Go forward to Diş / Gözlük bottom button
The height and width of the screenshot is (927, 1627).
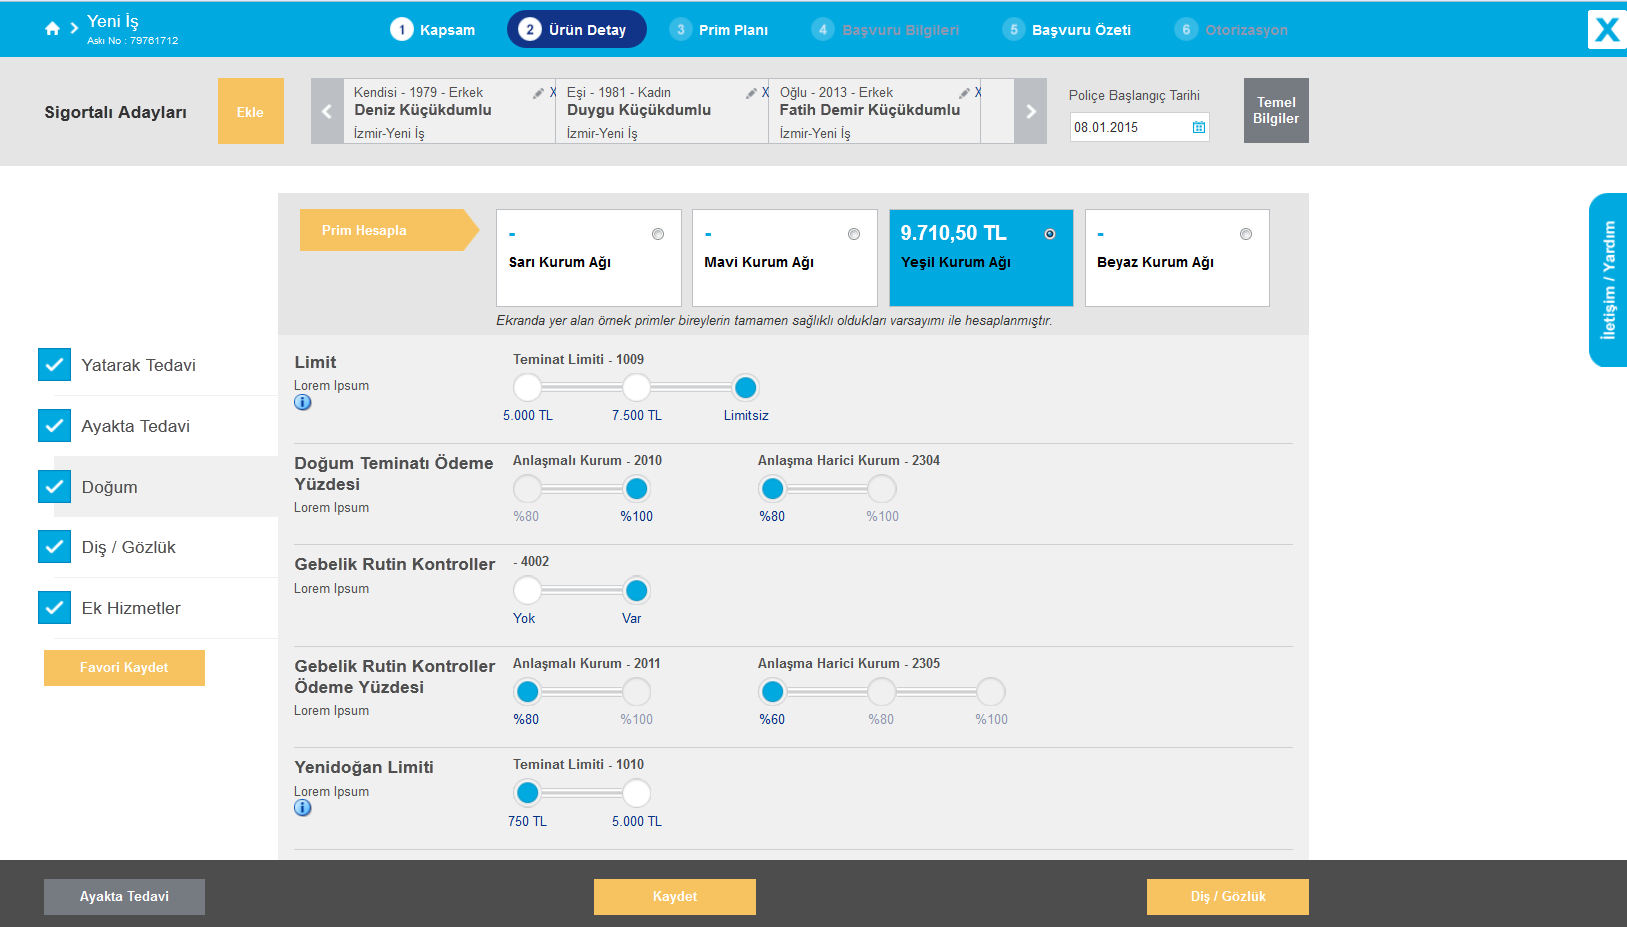pos(1228,897)
